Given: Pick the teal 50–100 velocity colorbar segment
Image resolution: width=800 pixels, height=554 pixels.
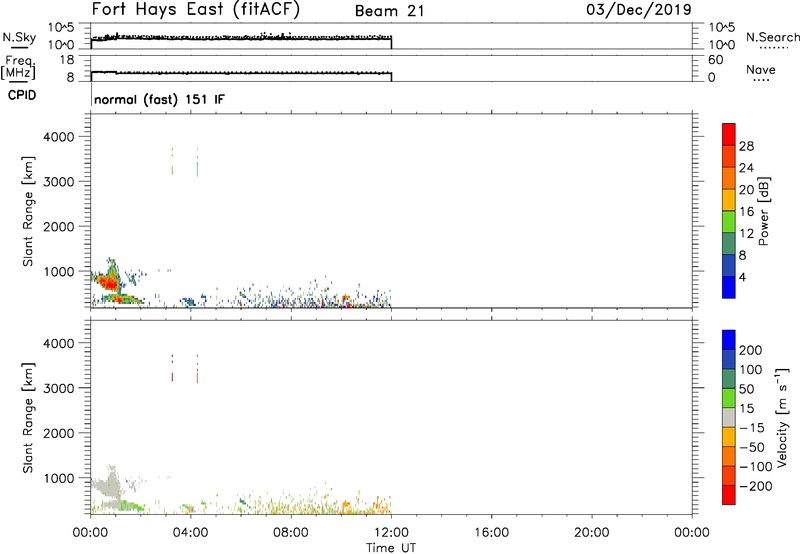Looking at the screenshot, I should [729, 379].
